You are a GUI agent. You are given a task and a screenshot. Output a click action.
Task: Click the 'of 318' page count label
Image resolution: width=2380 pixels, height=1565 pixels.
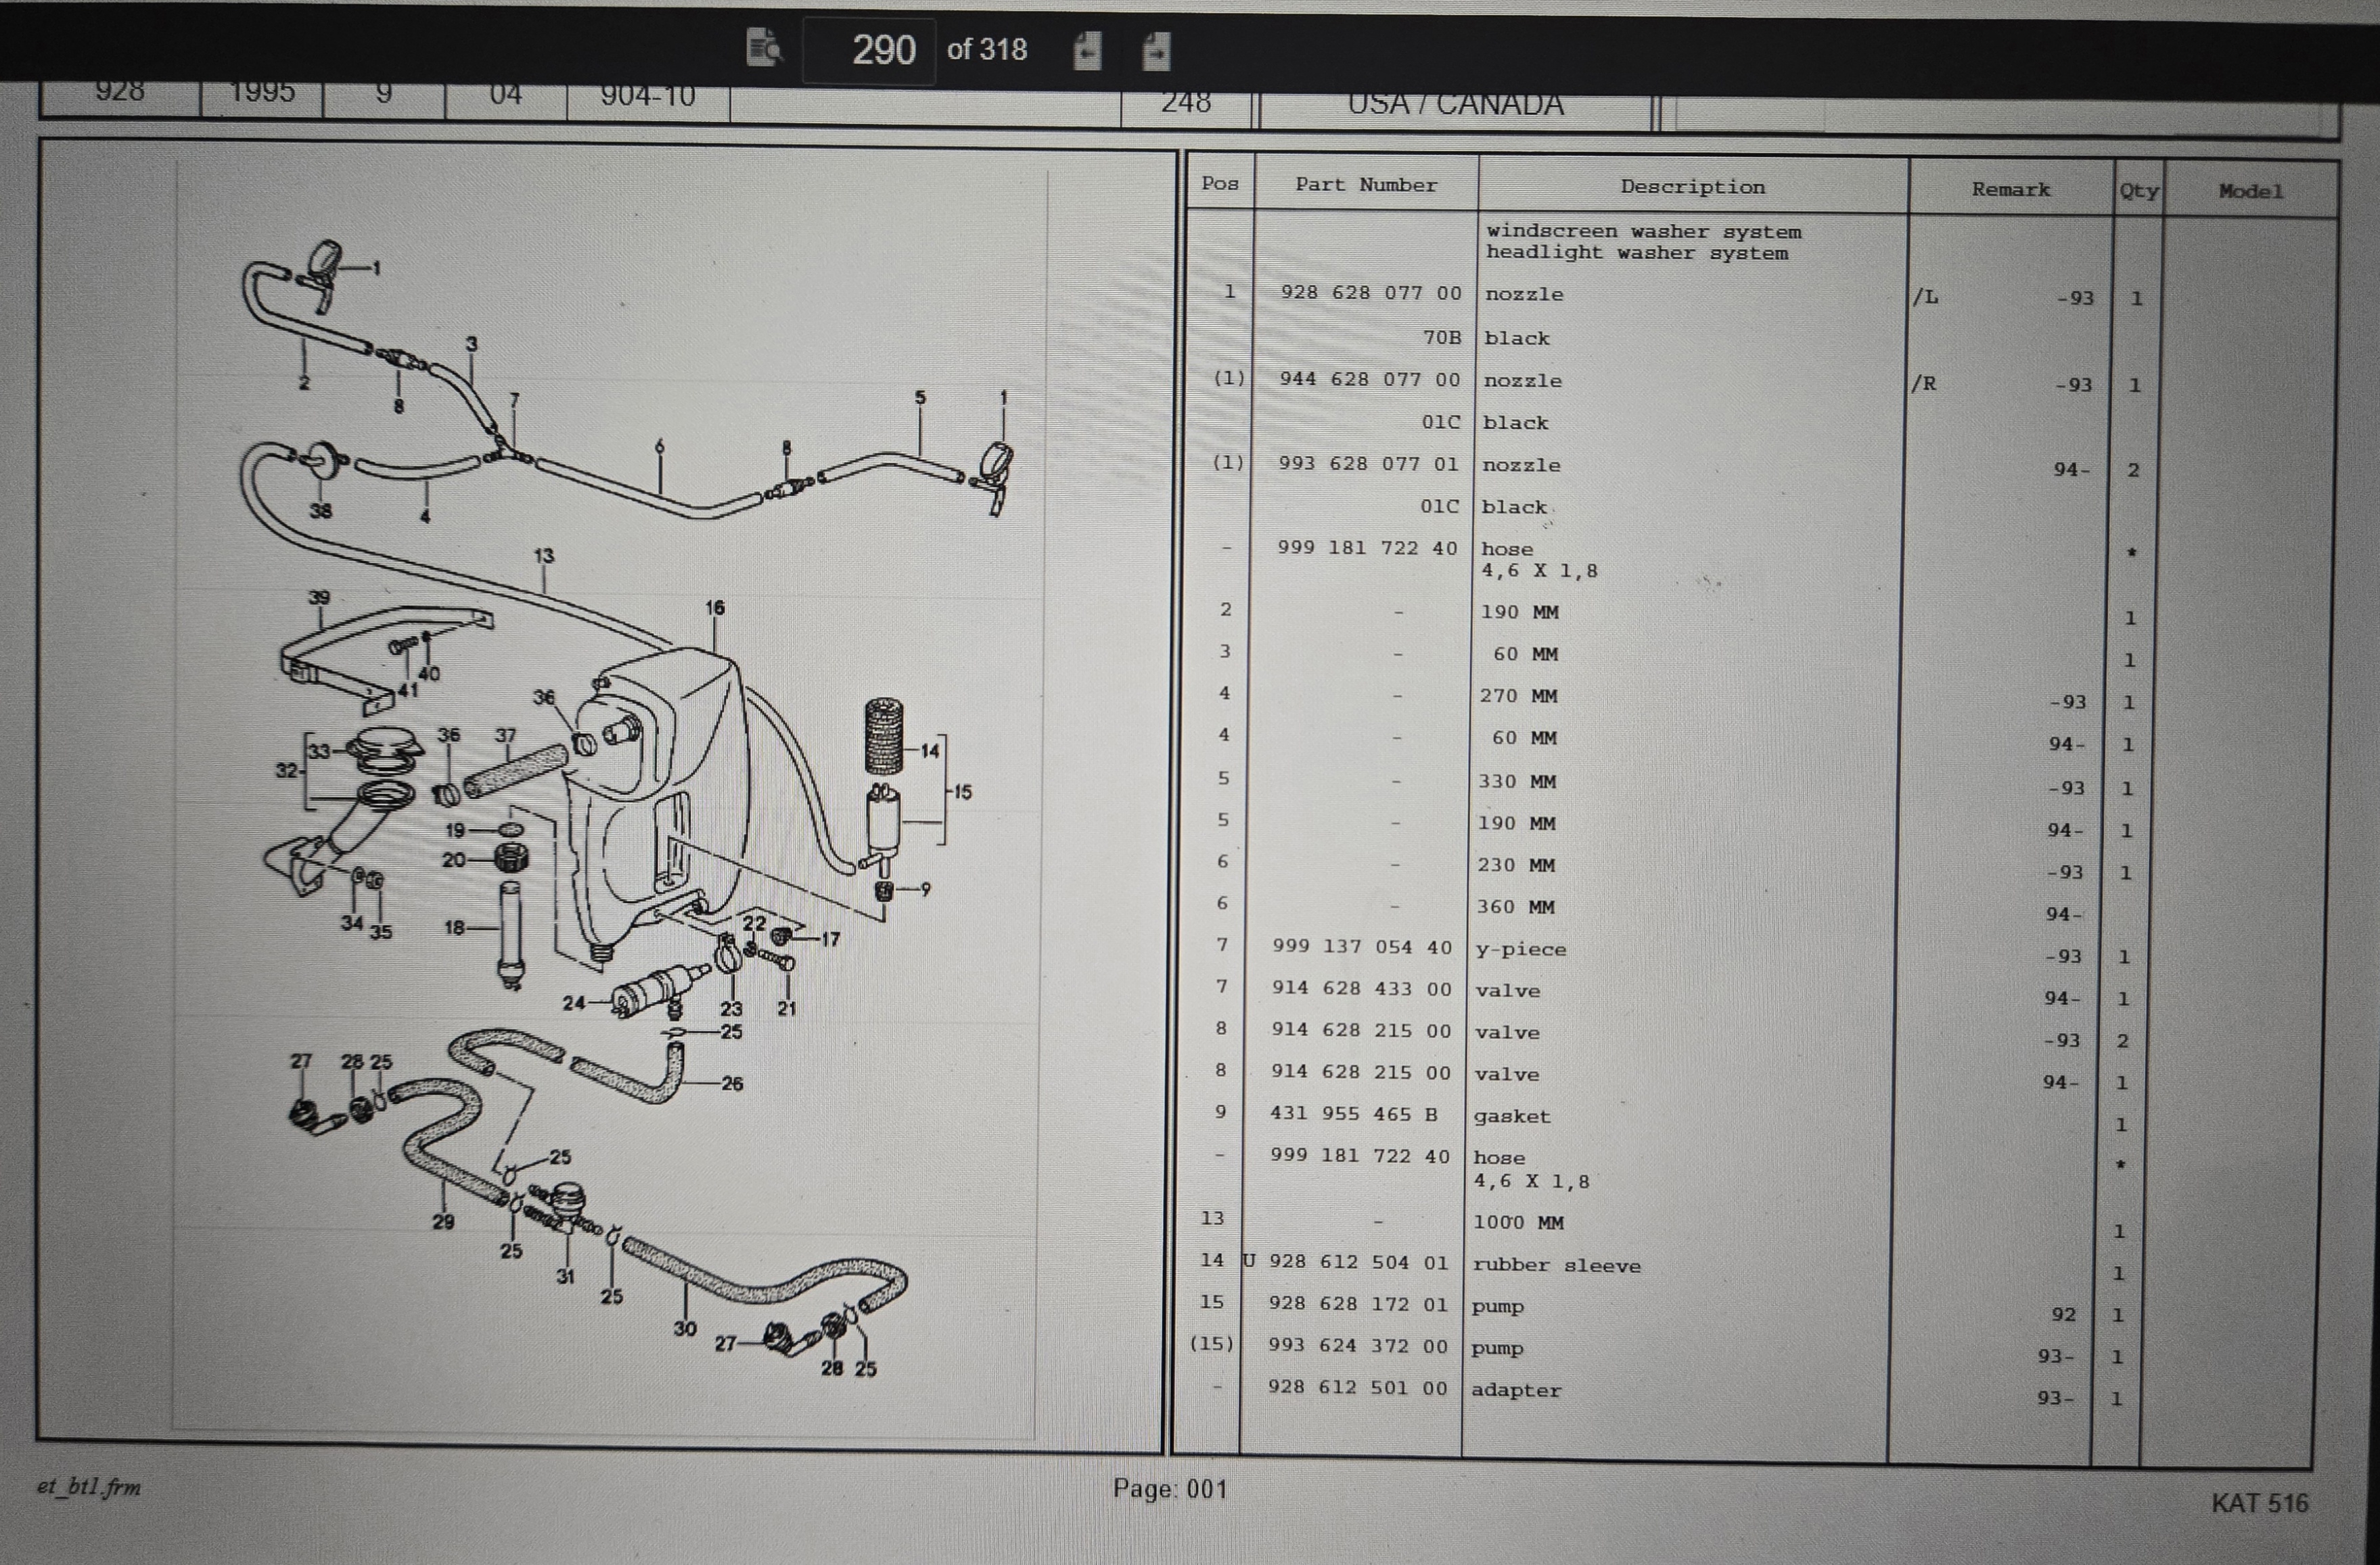point(987,50)
